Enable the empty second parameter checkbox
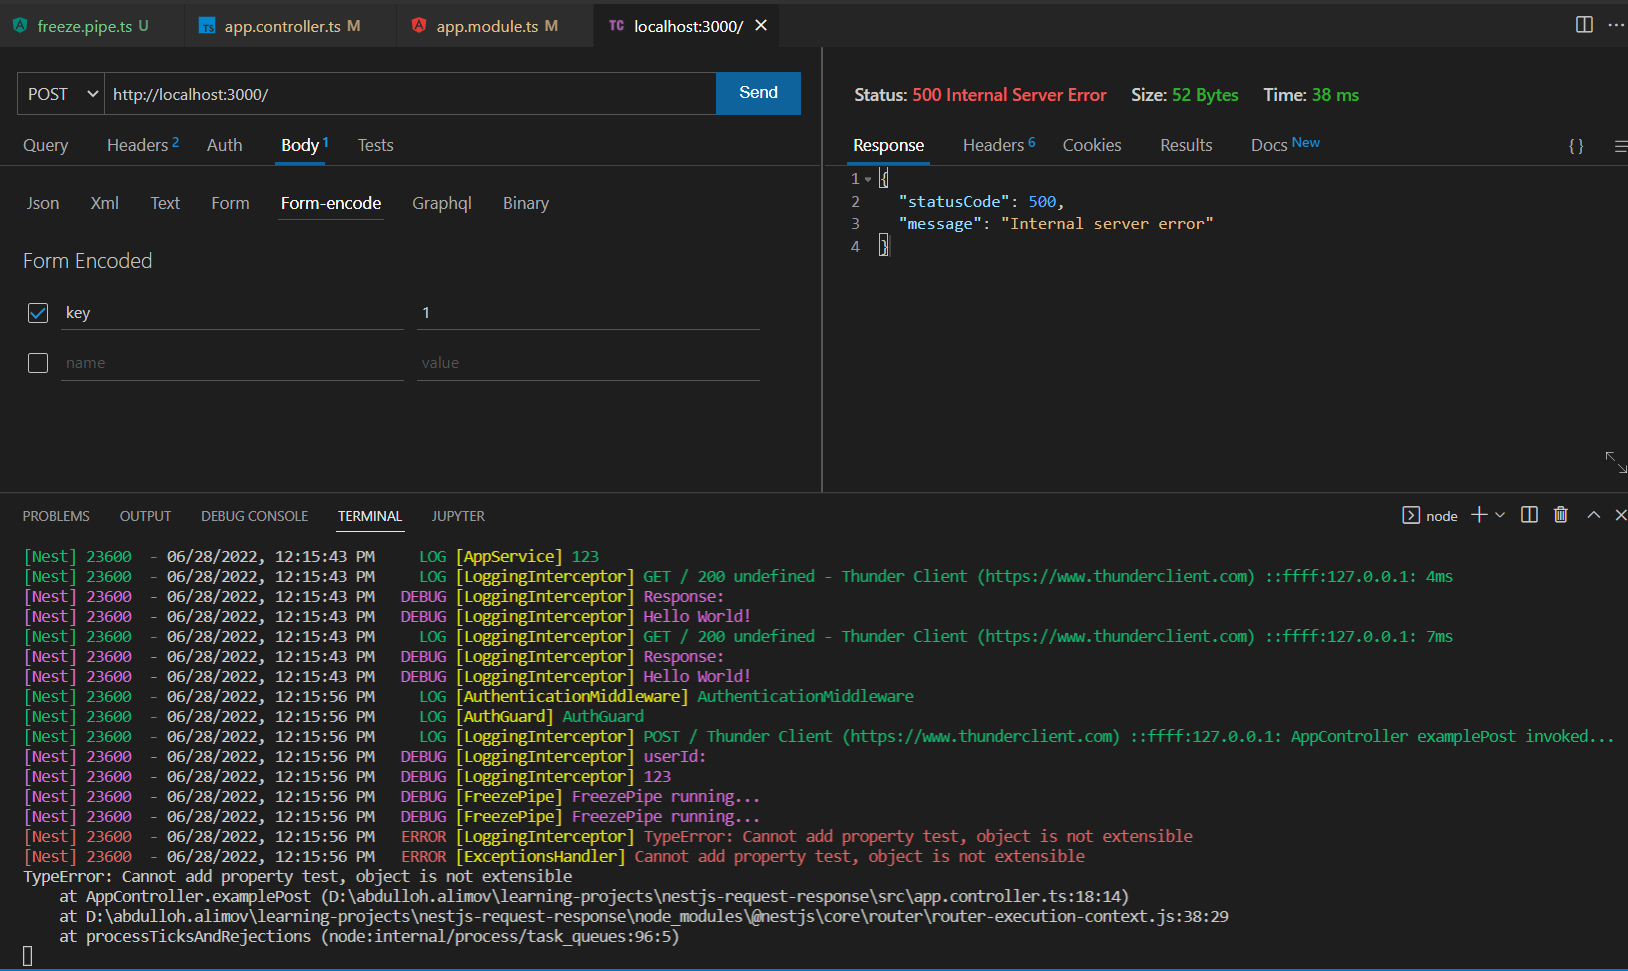Viewport: 1628px width, 971px height. [x=38, y=363]
